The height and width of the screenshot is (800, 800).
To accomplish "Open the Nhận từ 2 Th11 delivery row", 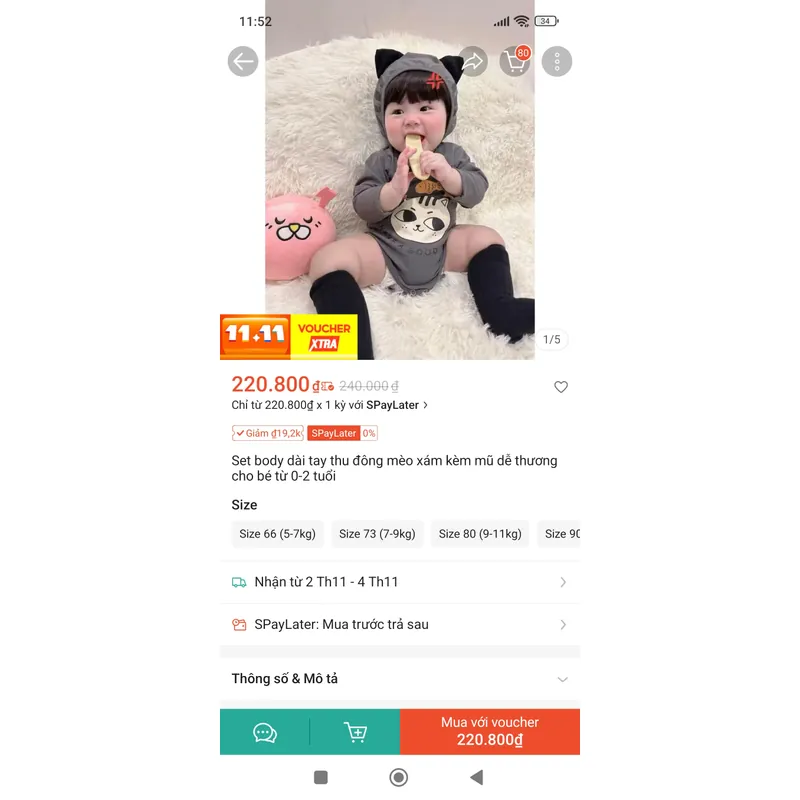I will (x=400, y=582).
